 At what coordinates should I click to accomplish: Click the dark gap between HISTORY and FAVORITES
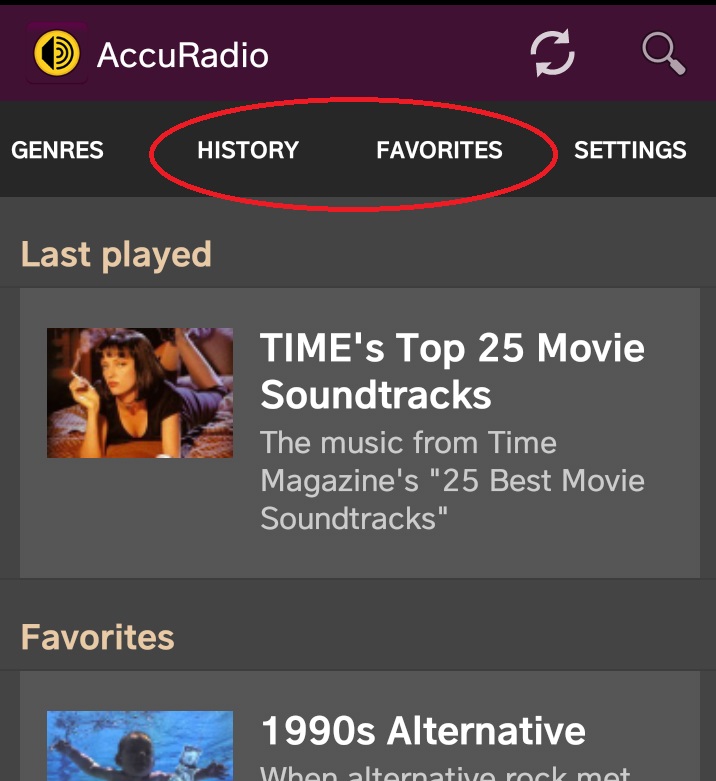tap(338, 150)
